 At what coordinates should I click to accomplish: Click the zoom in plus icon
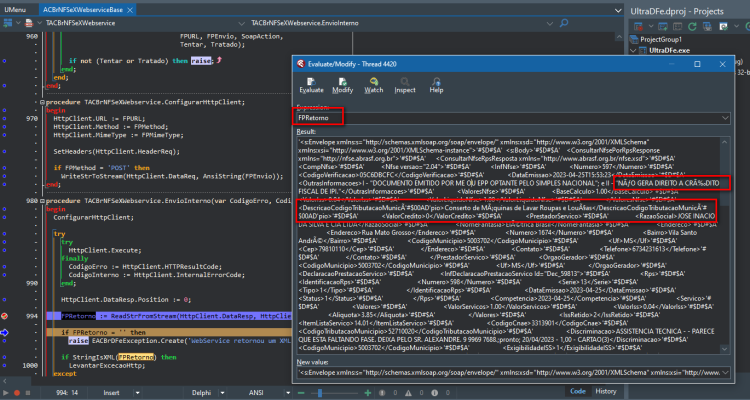(x=367, y=393)
